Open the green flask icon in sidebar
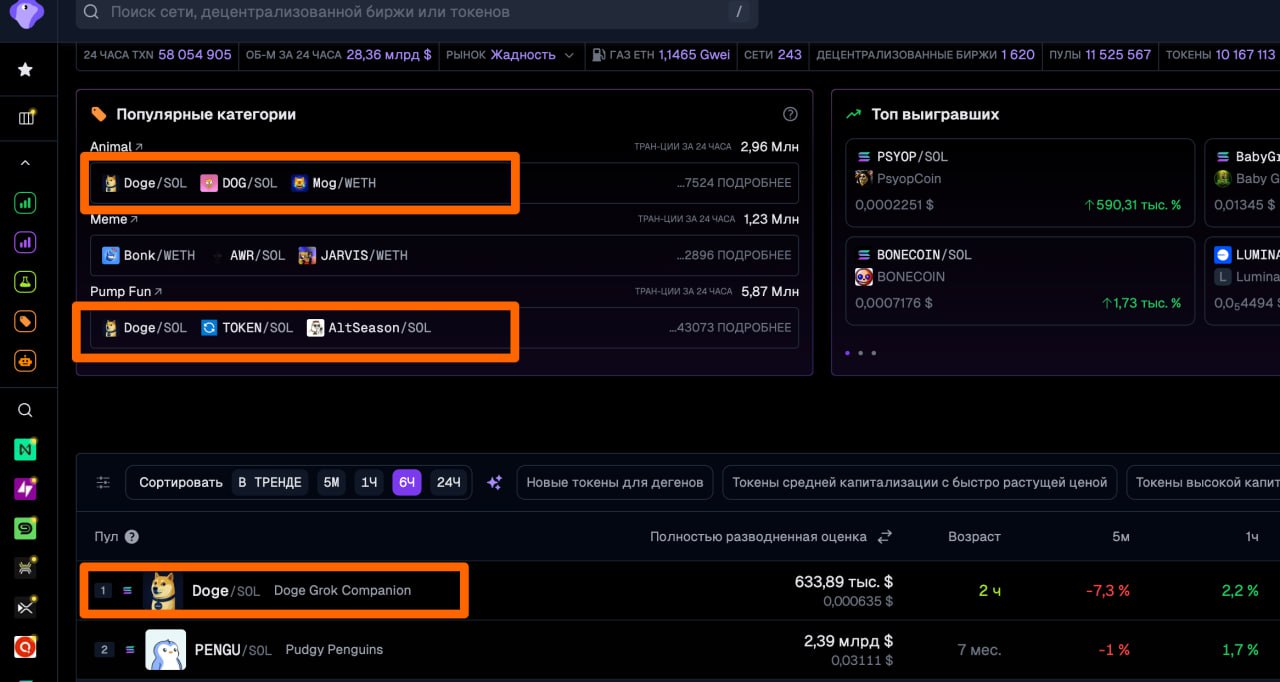This screenshot has height=682, width=1280. pos(26,280)
